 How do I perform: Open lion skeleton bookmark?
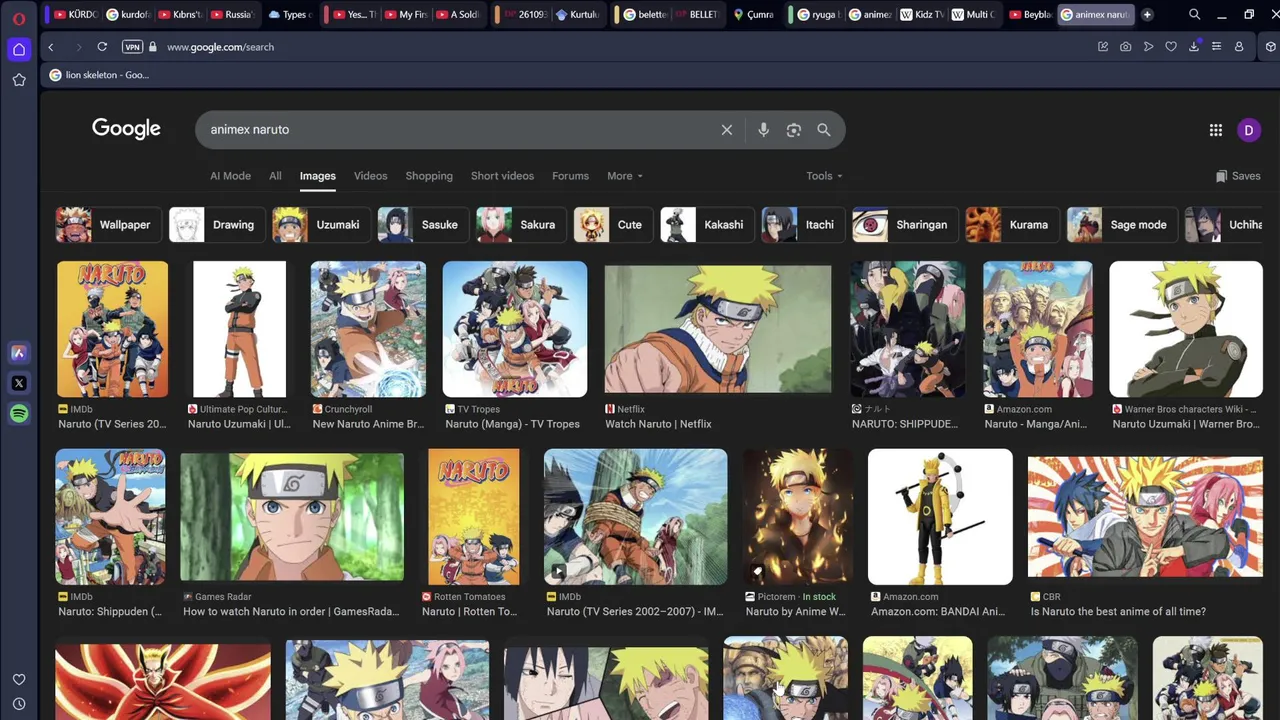pyautogui.click(x=99, y=75)
